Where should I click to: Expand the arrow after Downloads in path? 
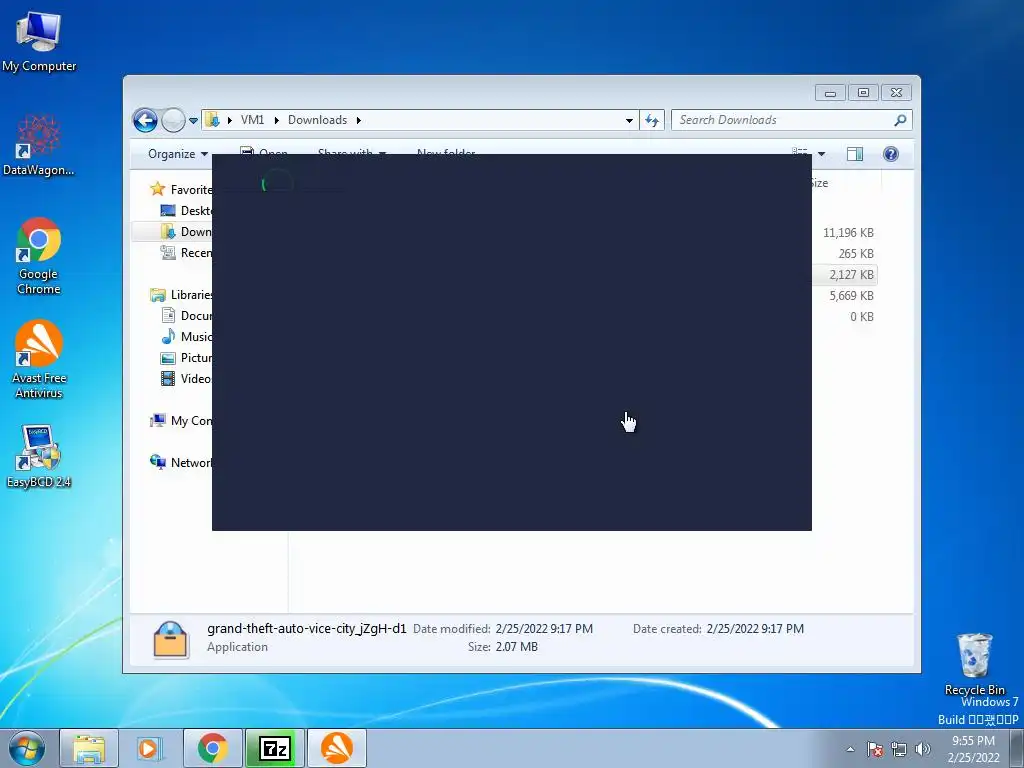(x=359, y=120)
